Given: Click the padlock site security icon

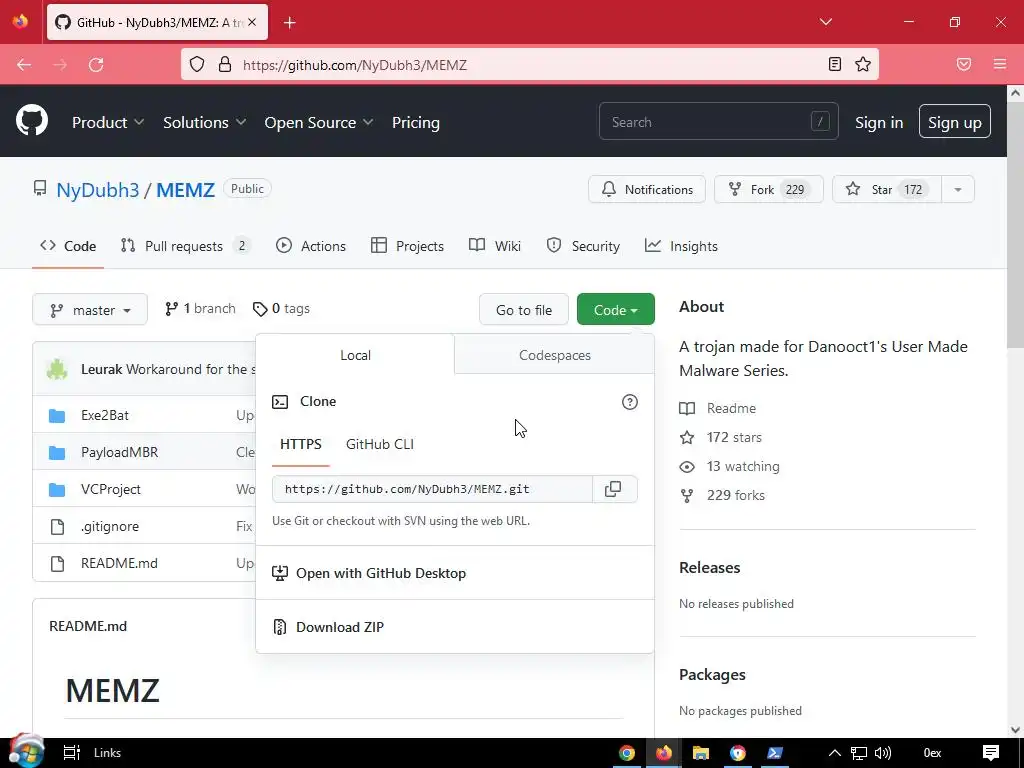Looking at the screenshot, I should pos(225,64).
